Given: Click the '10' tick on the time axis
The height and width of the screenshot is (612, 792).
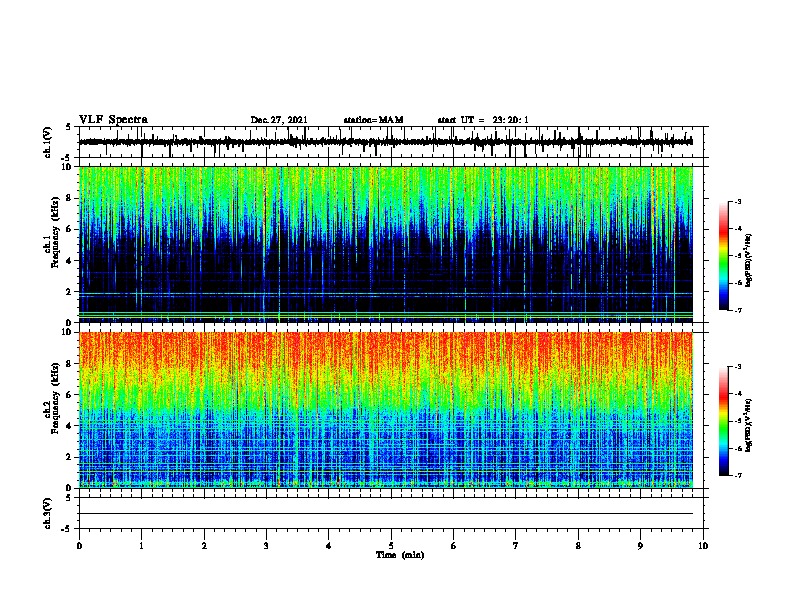Looking at the screenshot, I should pos(703,545).
